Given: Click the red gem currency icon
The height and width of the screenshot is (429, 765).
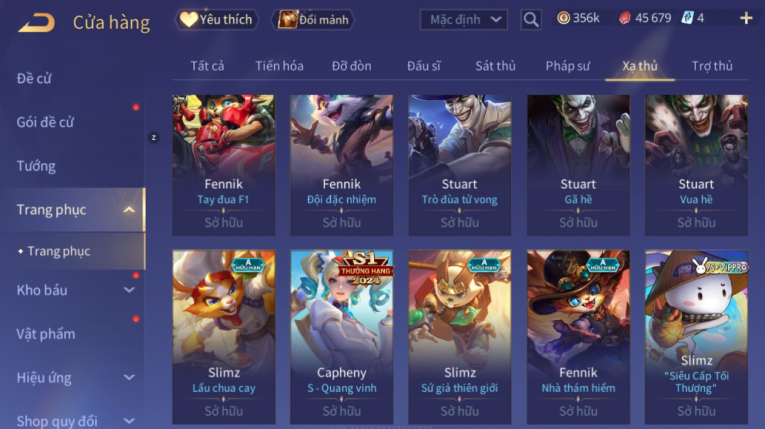Looking at the screenshot, I should 624,19.
